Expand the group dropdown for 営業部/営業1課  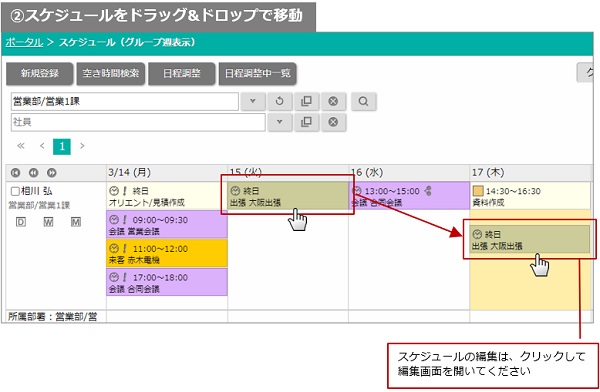point(253,101)
